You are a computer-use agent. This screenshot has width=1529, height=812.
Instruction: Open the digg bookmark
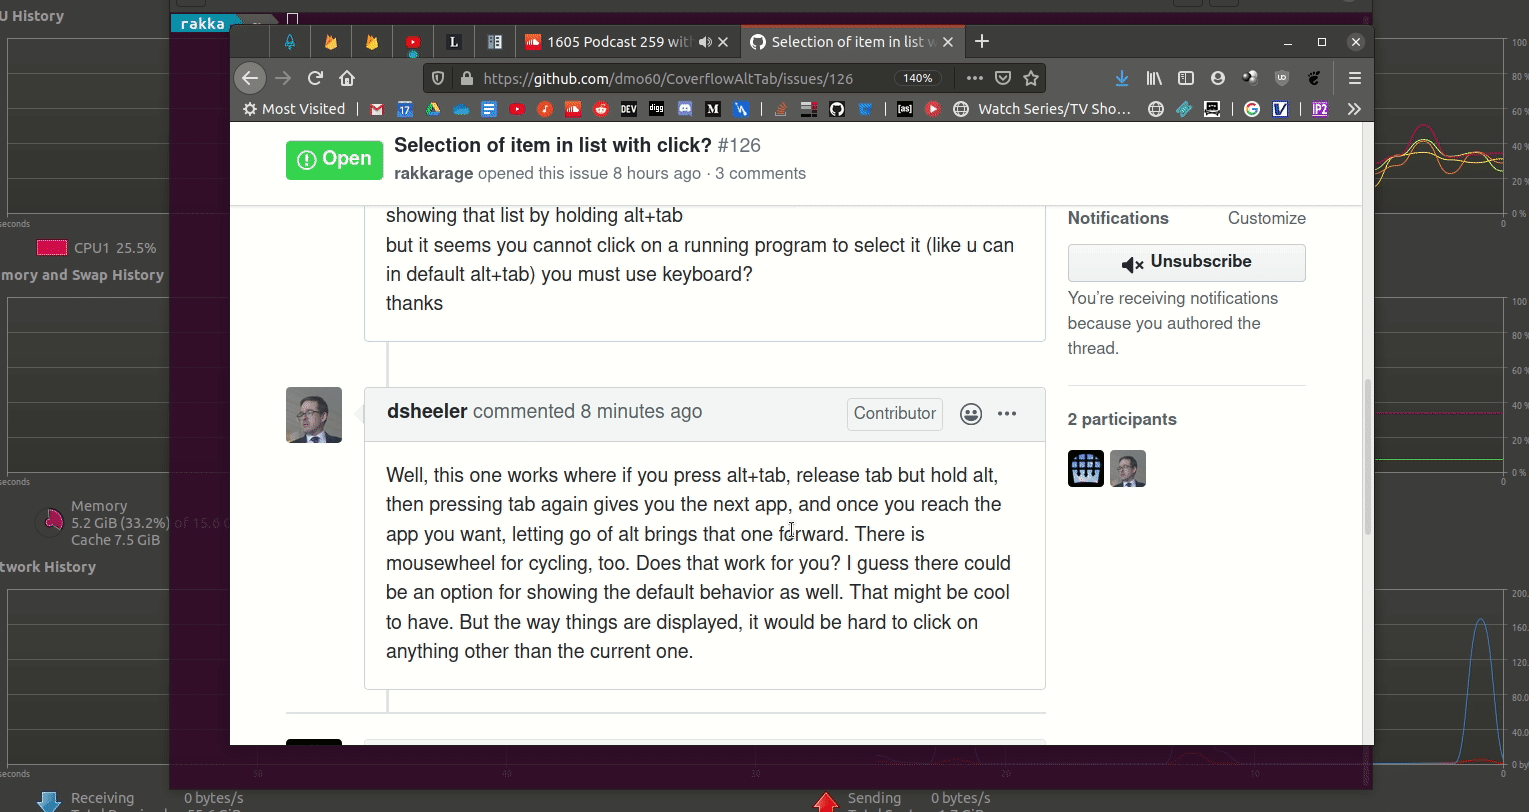pyautogui.click(x=656, y=109)
